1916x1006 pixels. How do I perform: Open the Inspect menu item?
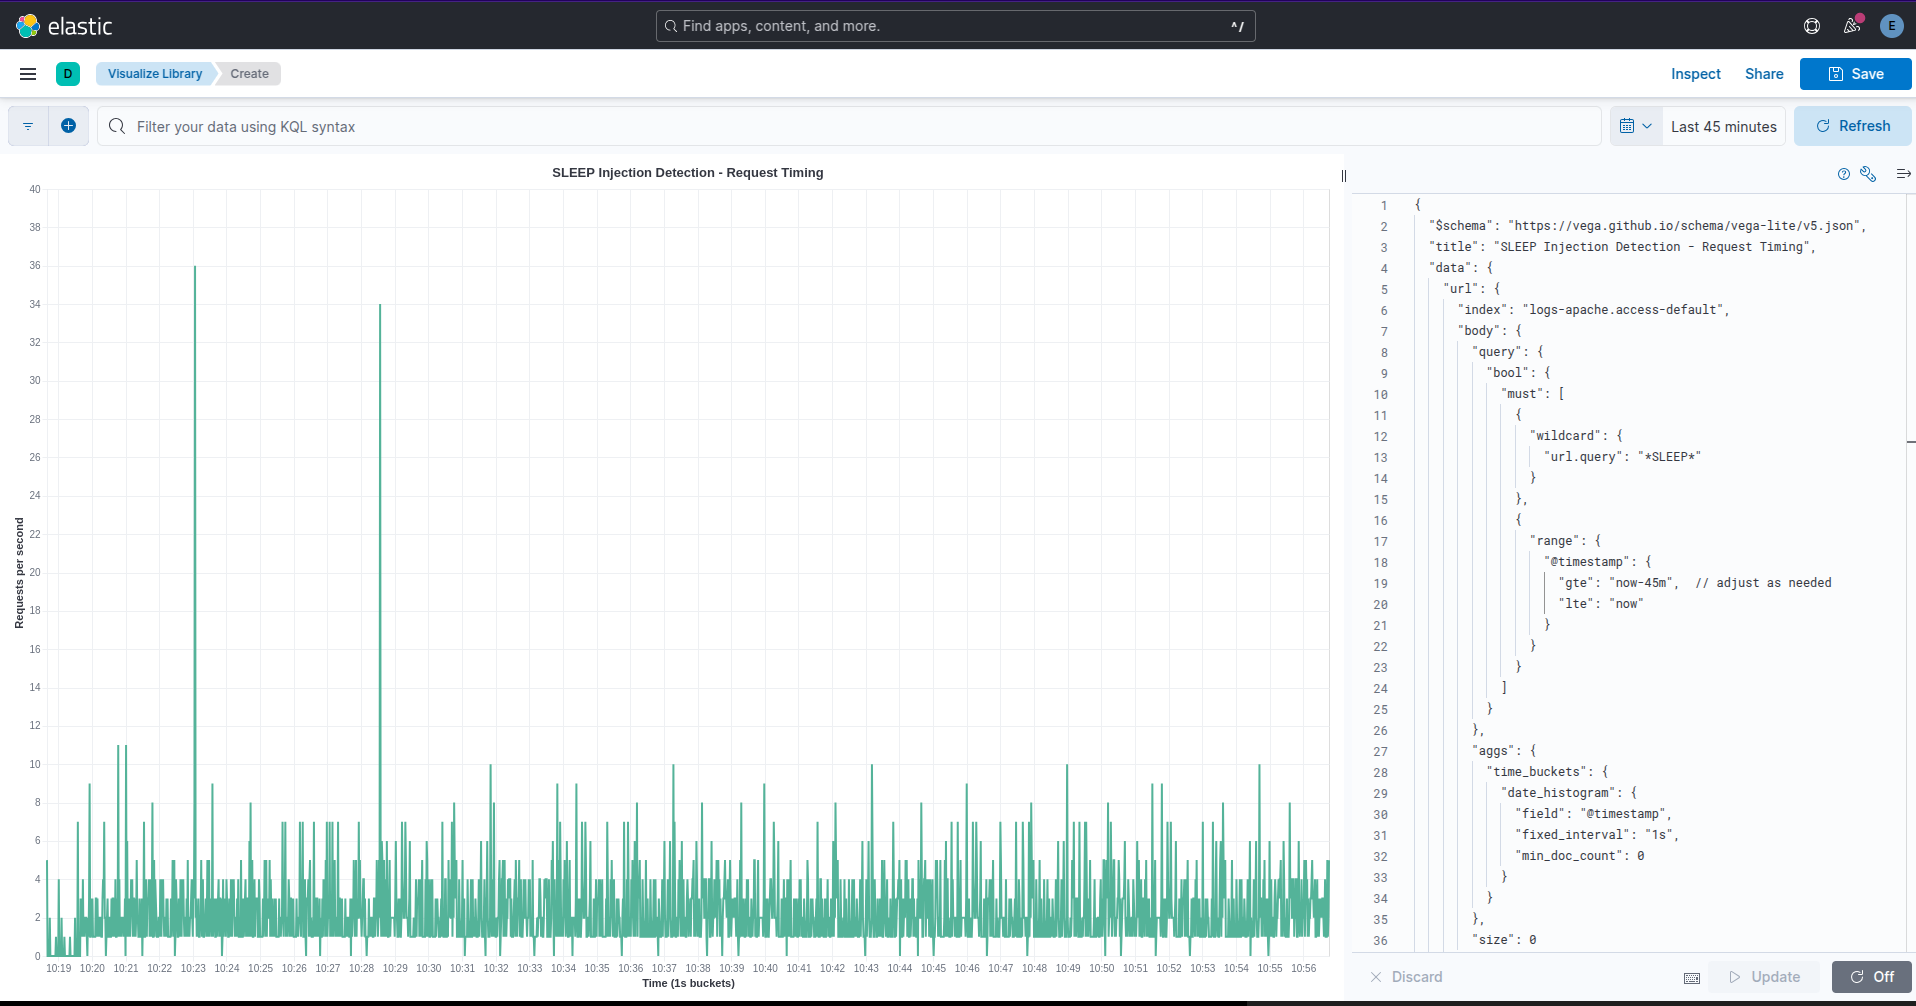[x=1695, y=74]
